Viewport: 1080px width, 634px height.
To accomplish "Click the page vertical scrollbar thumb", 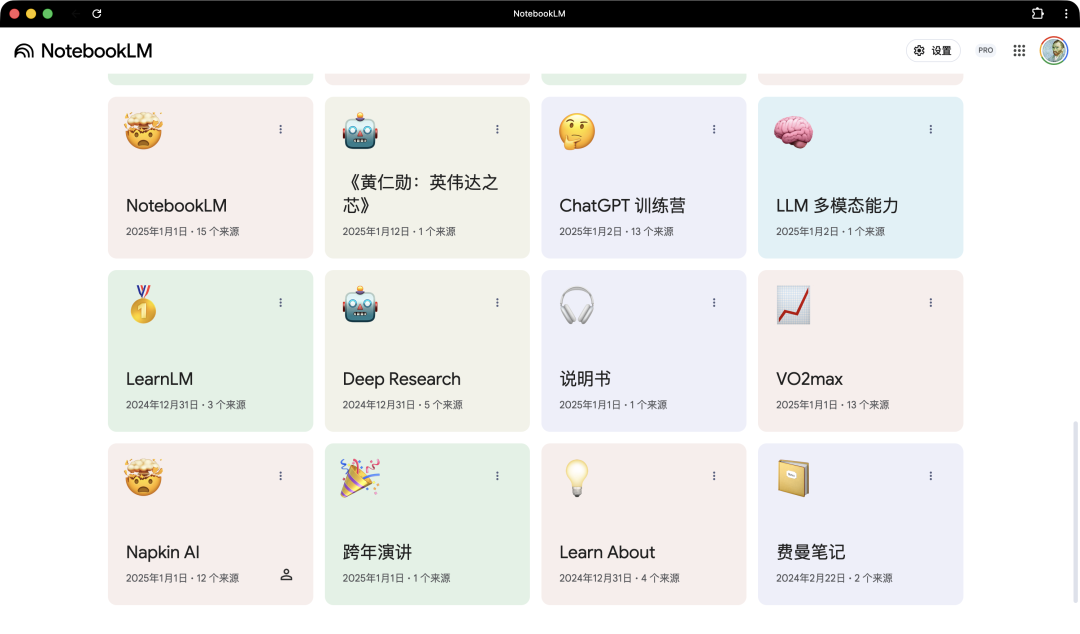I will 1076,513.
